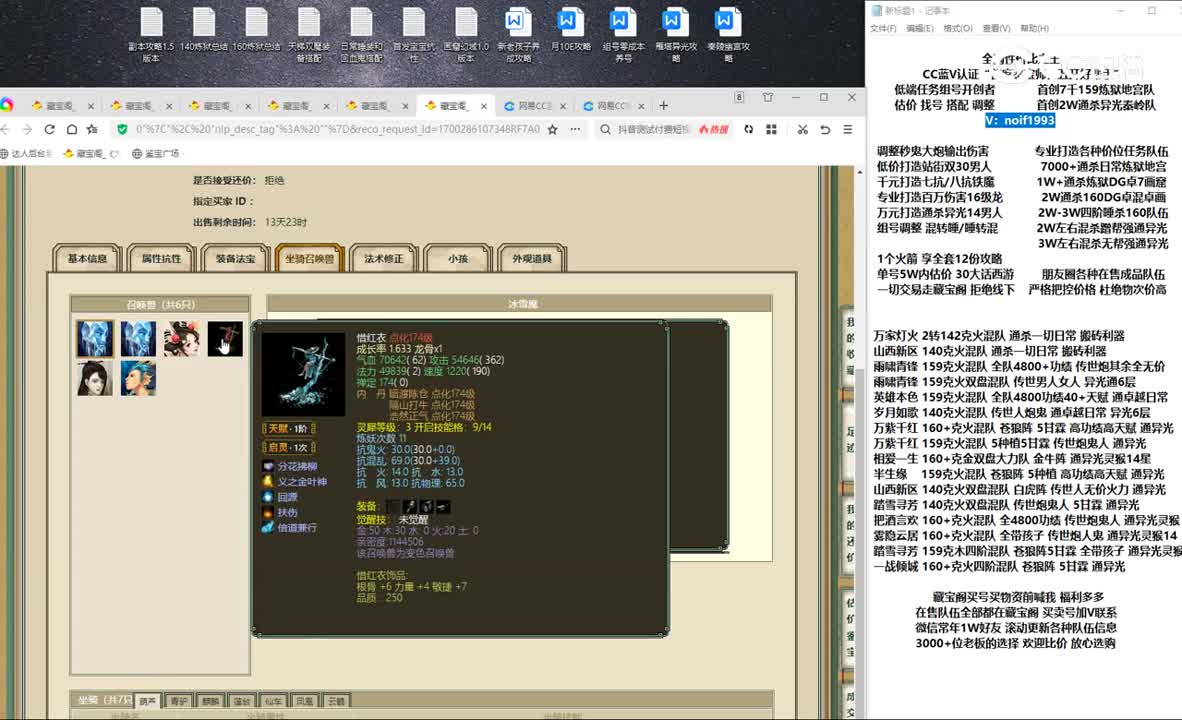The height and width of the screenshot is (720, 1182).
Task: Open the 秦陵幽宫攻略 document icon
Action: coord(728,35)
